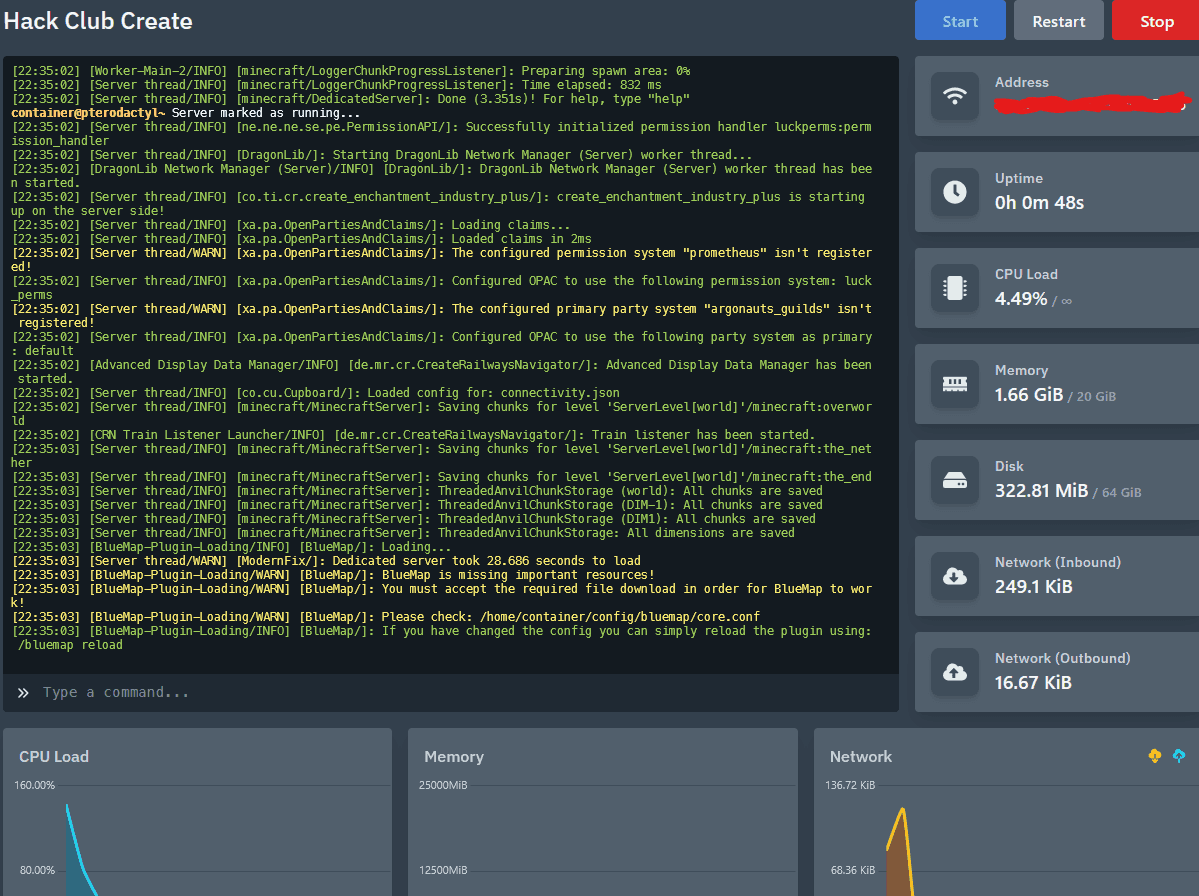
Task: Click the clock icon on Uptime card
Action: pyautogui.click(x=954, y=192)
